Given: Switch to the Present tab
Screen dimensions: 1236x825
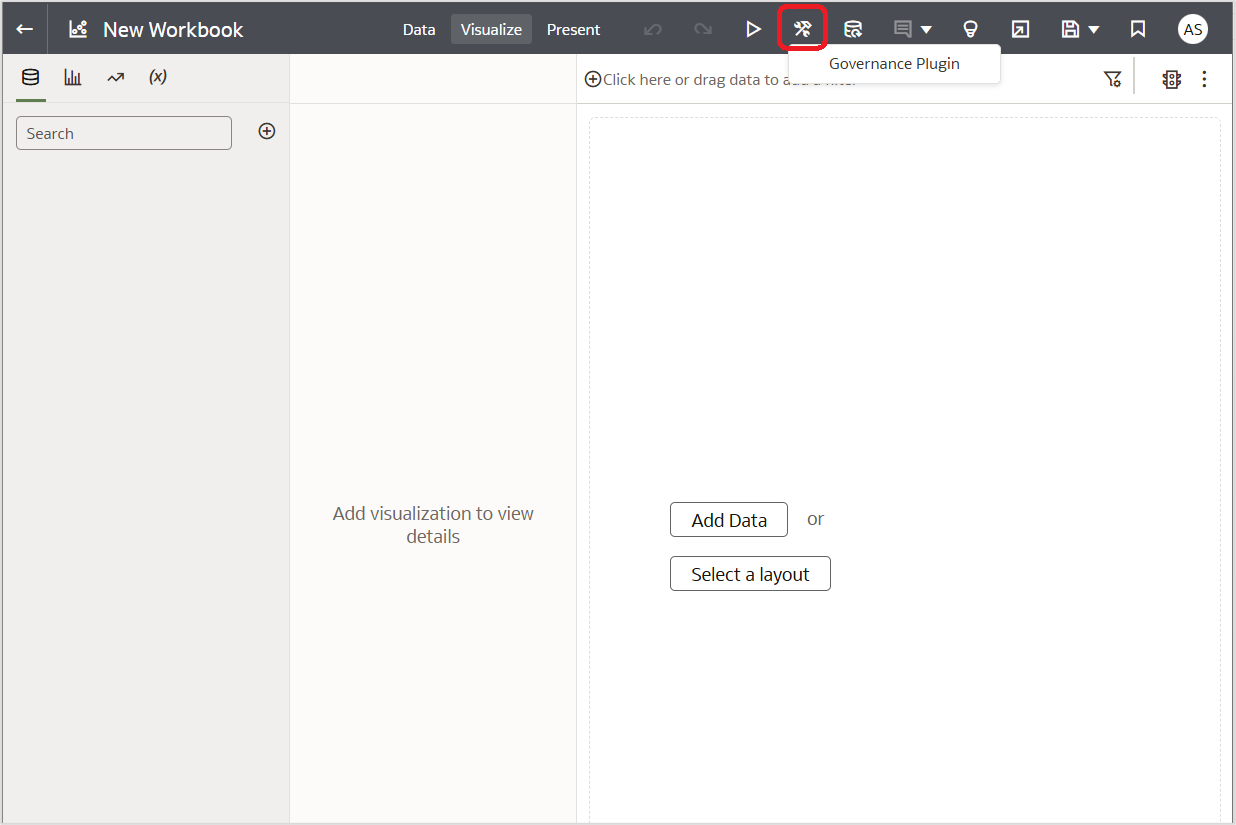Looking at the screenshot, I should [x=573, y=29].
